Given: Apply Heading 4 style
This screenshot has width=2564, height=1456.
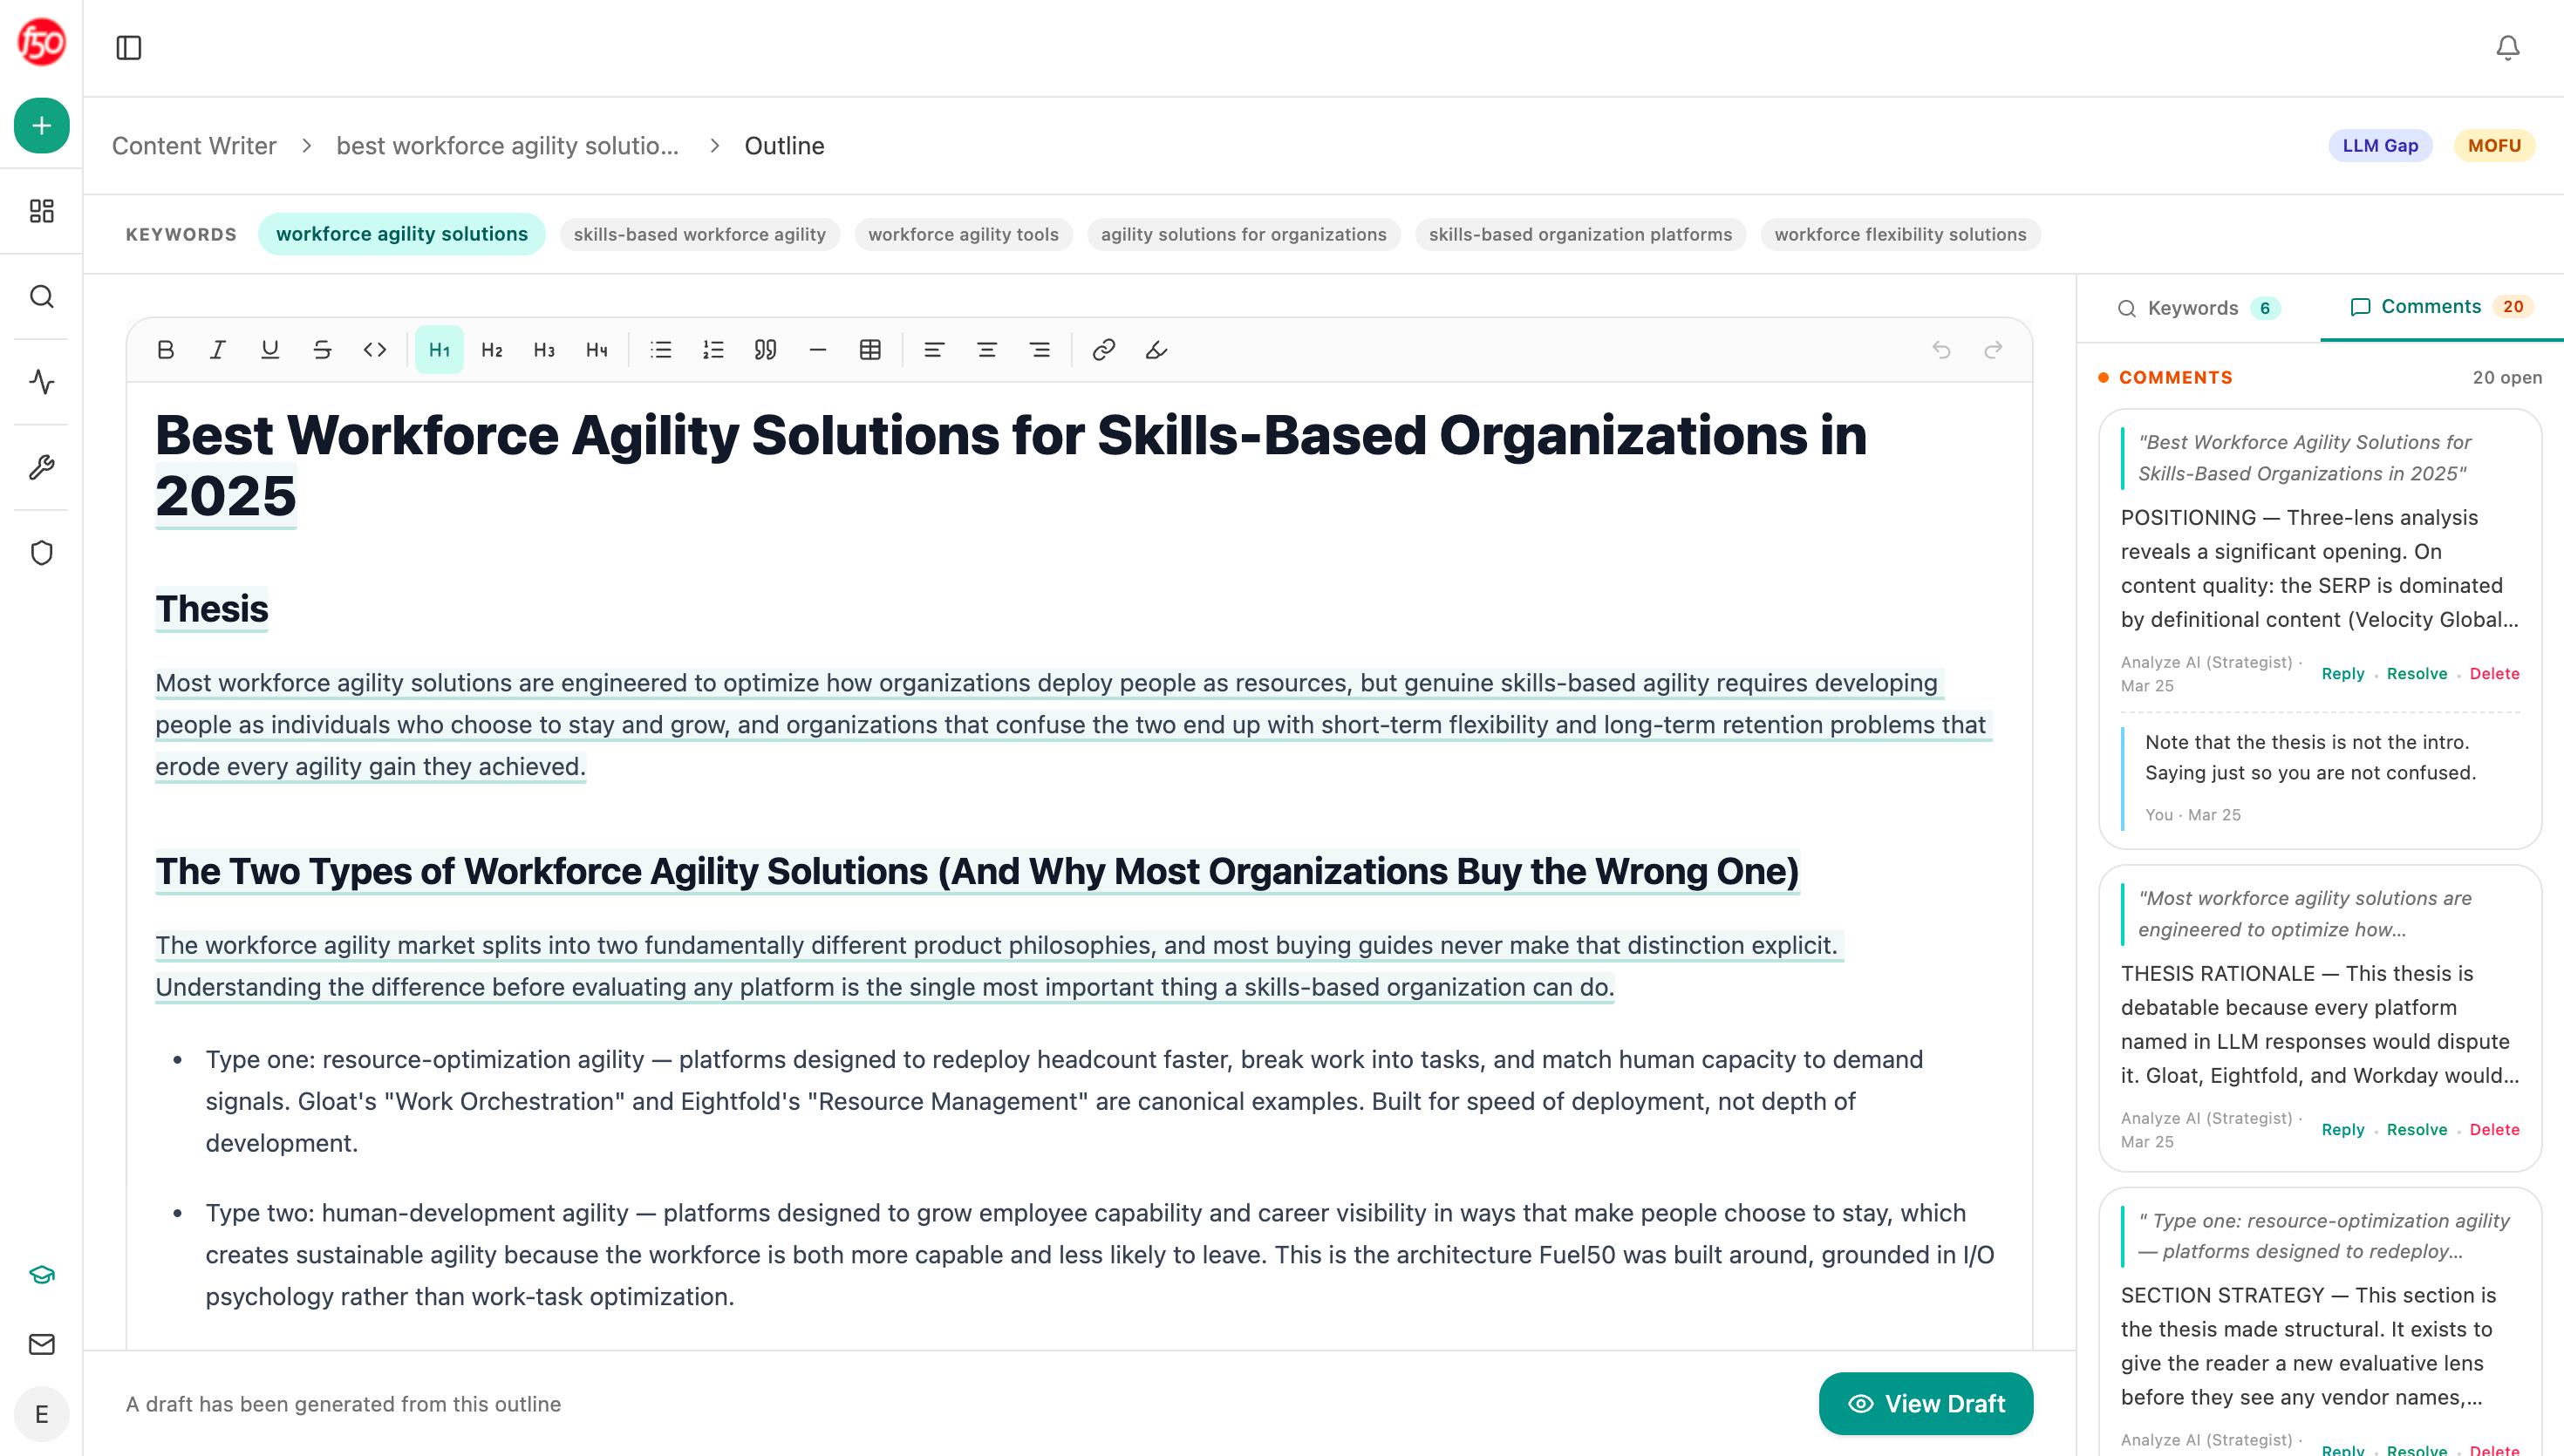Looking at the screenshot, I should coord(597,350).
